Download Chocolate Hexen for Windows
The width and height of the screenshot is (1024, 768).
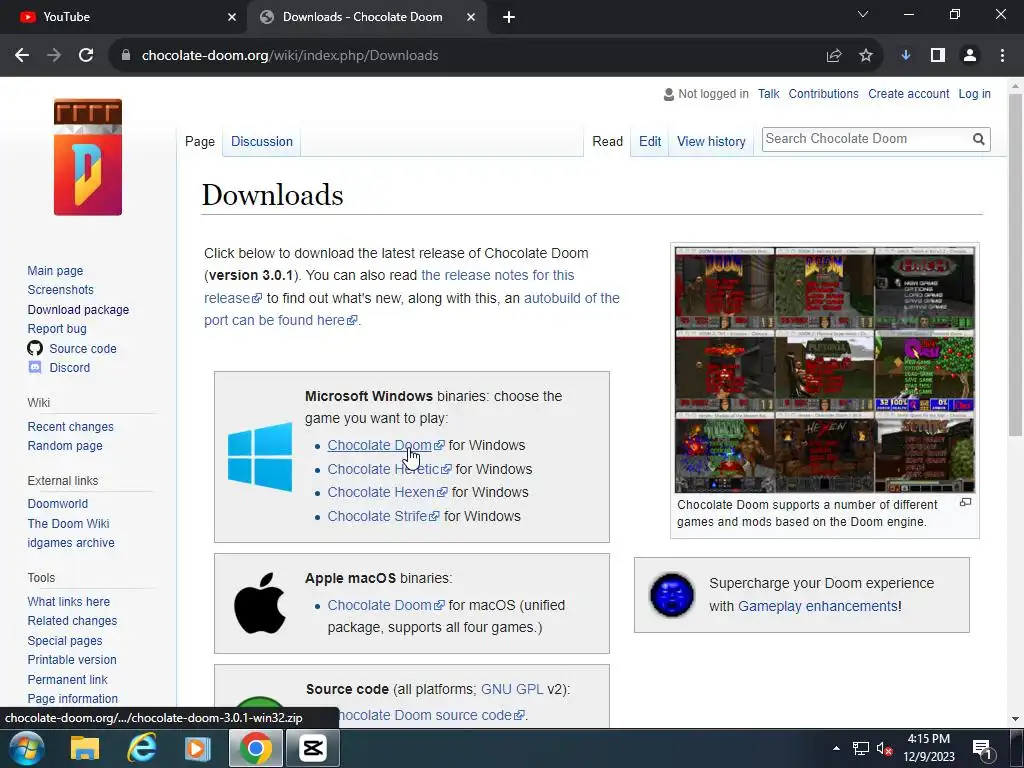[x=387, y=492]
